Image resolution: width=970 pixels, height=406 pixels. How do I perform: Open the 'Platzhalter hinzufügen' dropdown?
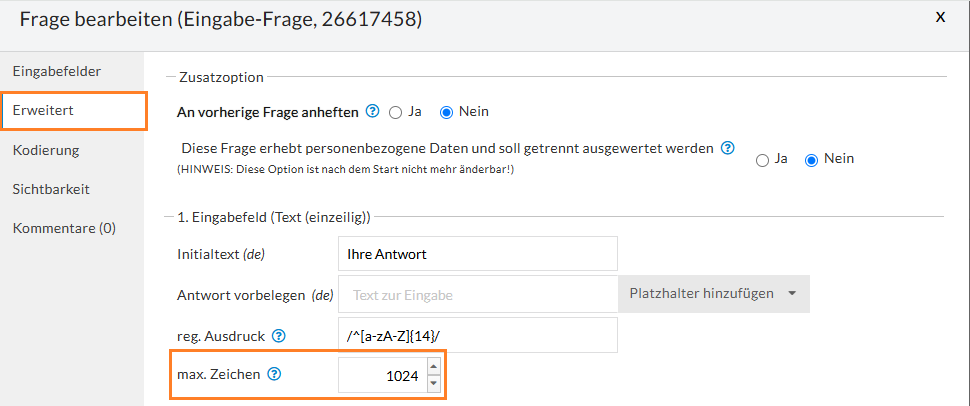click(713, 294)
